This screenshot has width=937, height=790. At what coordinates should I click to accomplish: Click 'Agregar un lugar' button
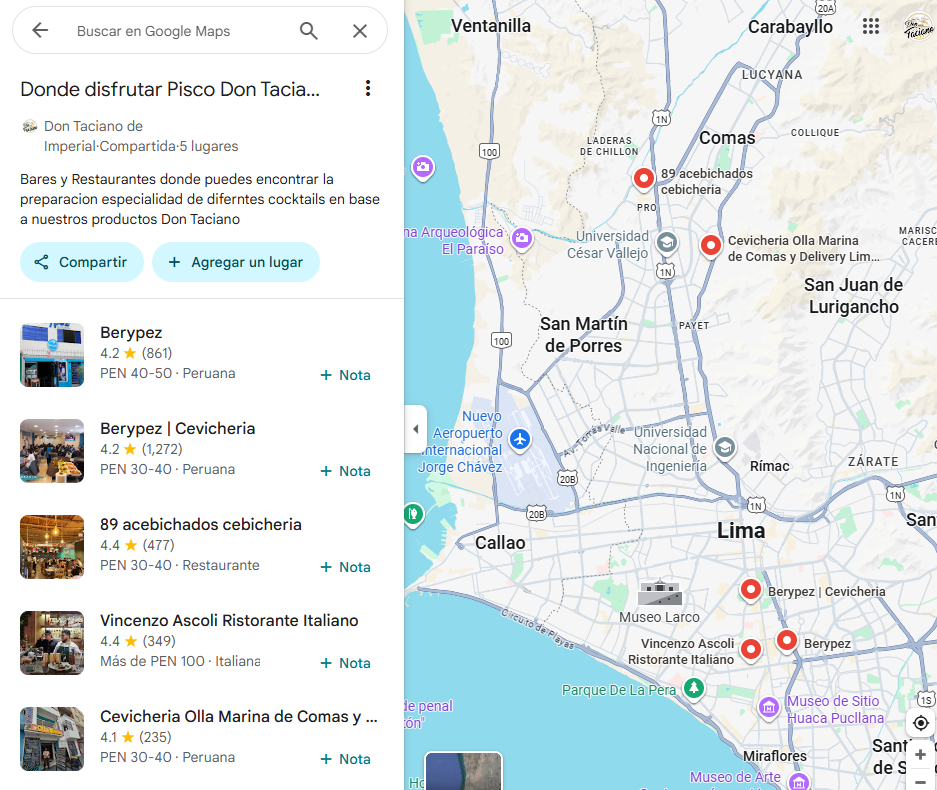tap(236, 262)
